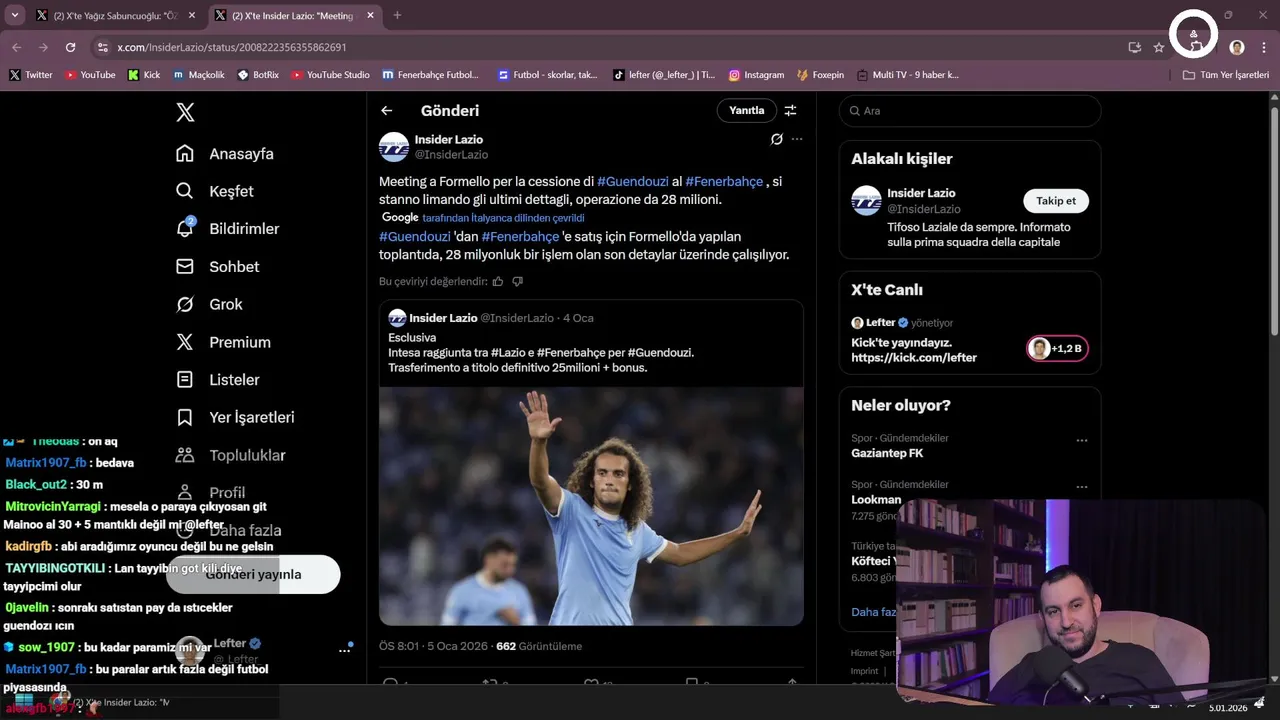Open more options for Gaziantep FK trend
Viewport: 1280px width, 720px height.
coord(1082,441)
